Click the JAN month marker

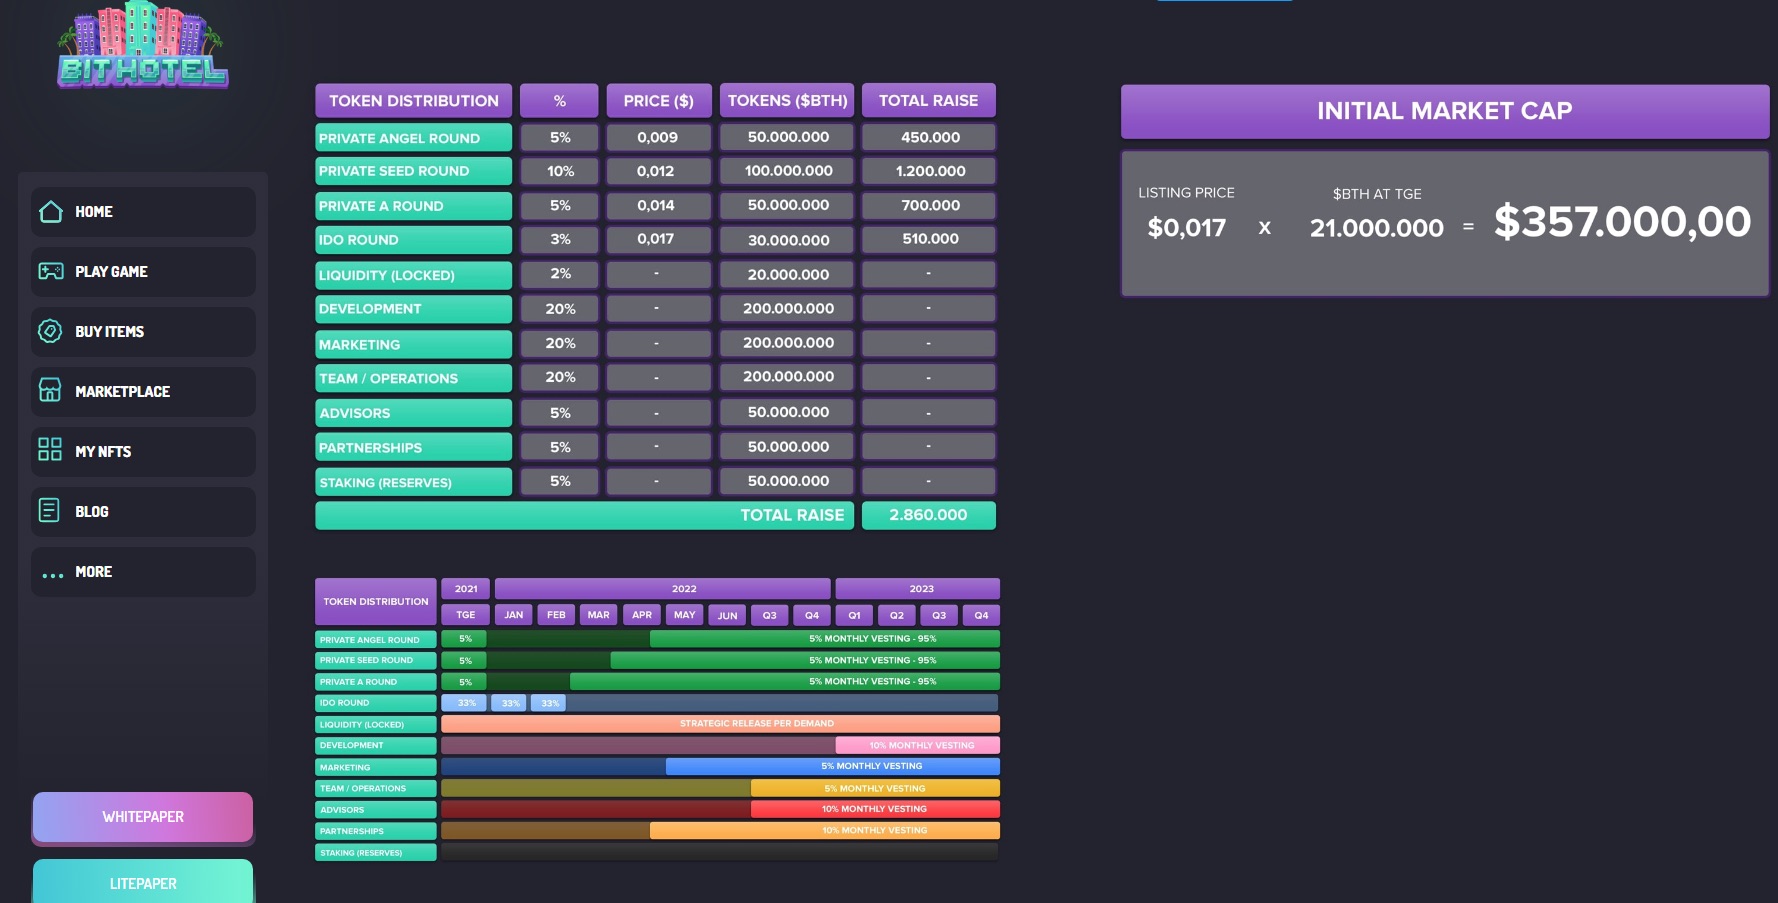[x=514, y=615]
